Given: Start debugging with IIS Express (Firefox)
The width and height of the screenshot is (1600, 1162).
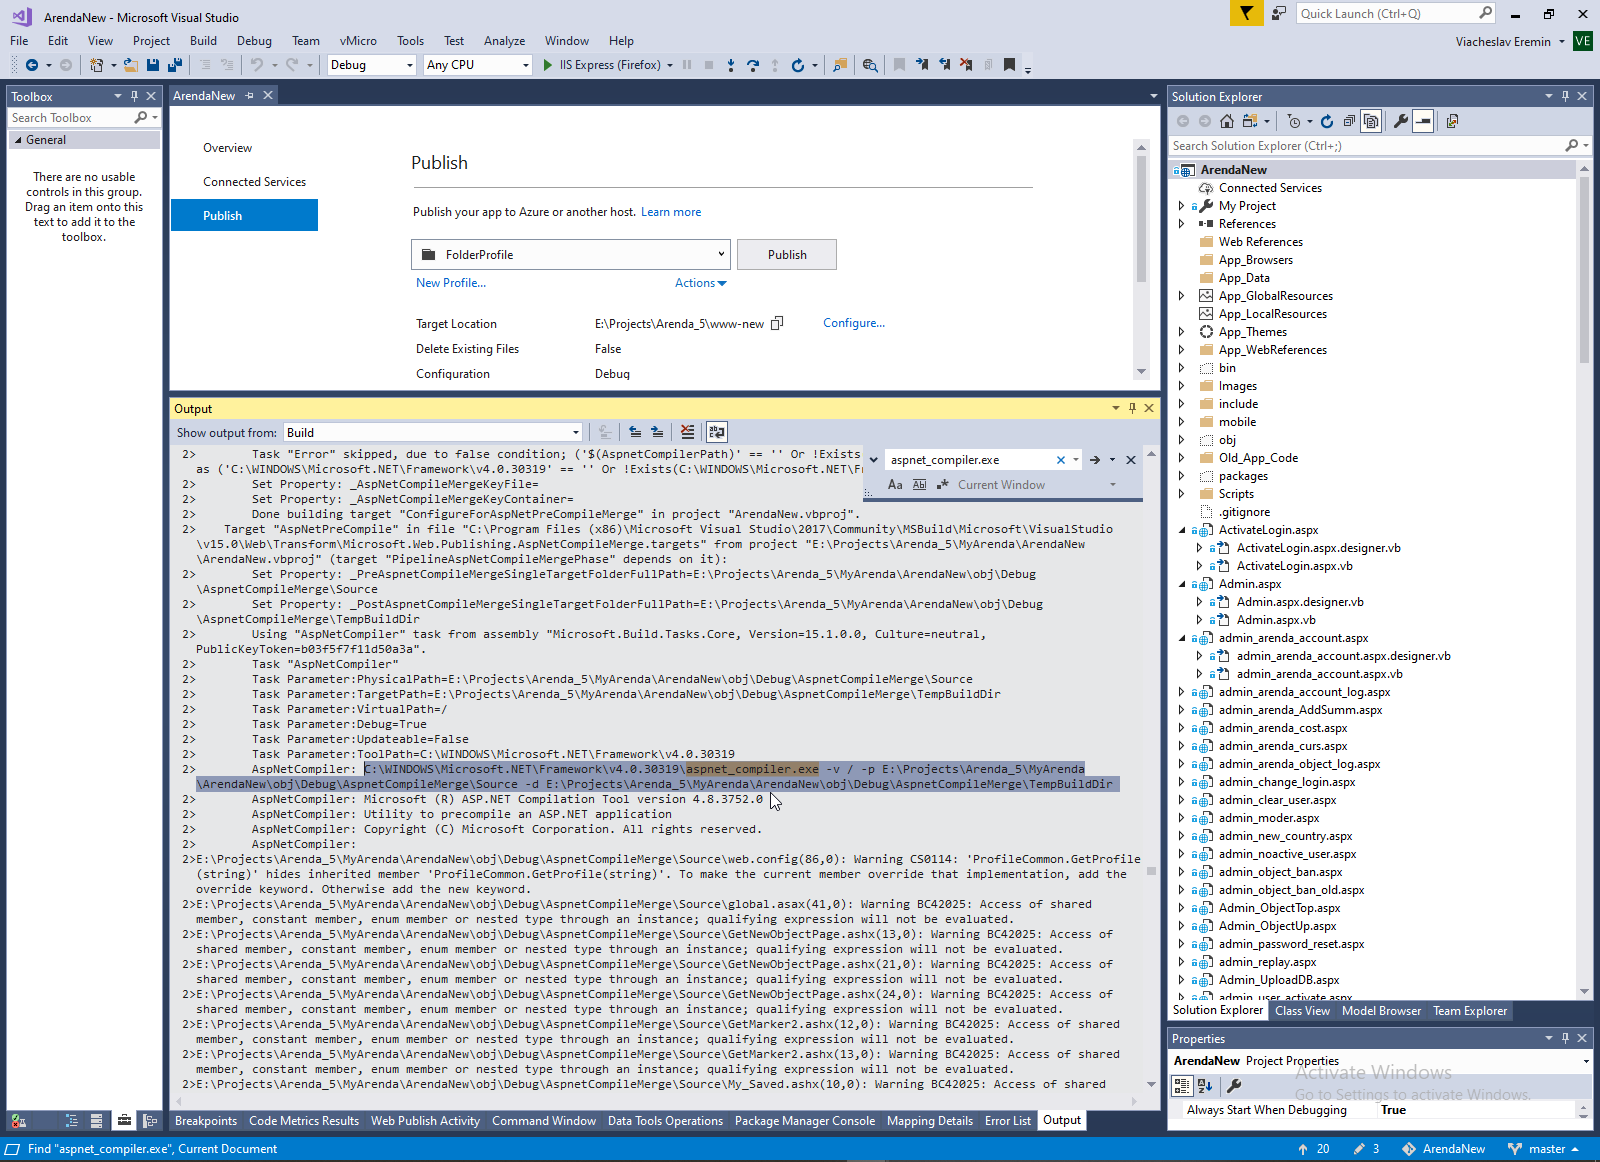Looking at the screenshot, I should click(601, 65).
